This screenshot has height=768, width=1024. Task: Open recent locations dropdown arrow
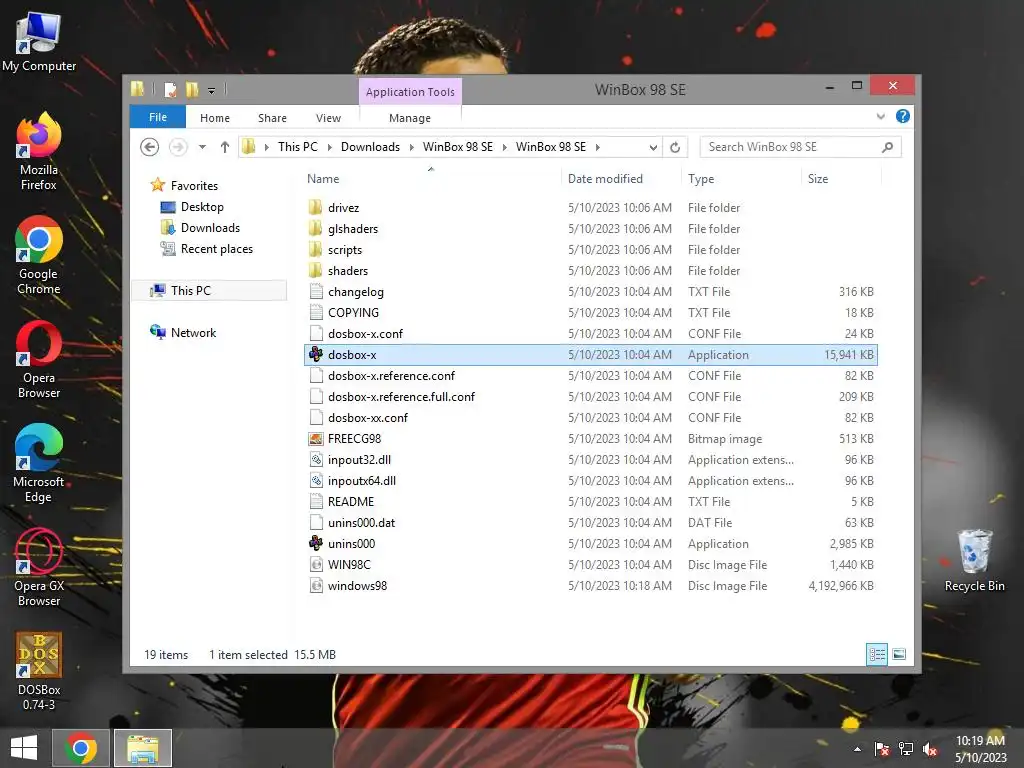[202, 147]
